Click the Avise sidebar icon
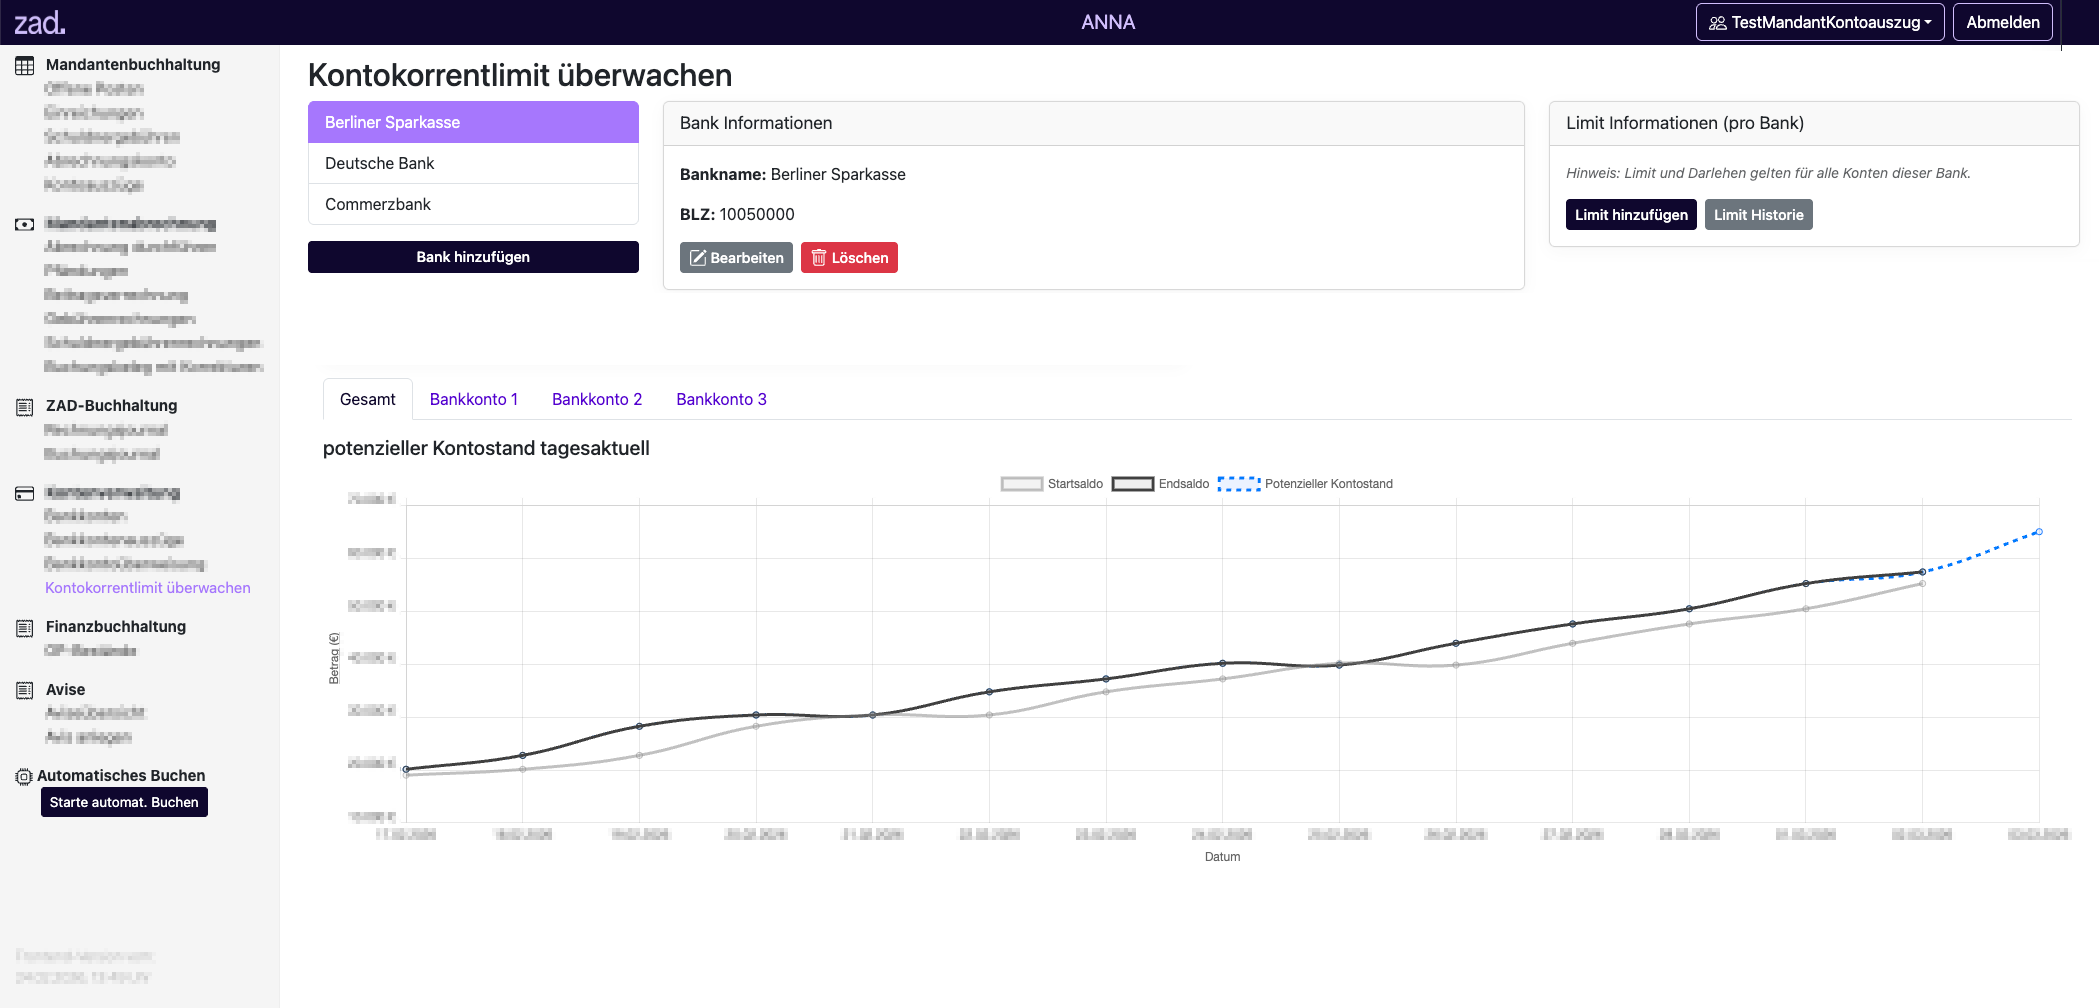The height and width of the screenshot is (1008, 2099). tap(25, 690)
